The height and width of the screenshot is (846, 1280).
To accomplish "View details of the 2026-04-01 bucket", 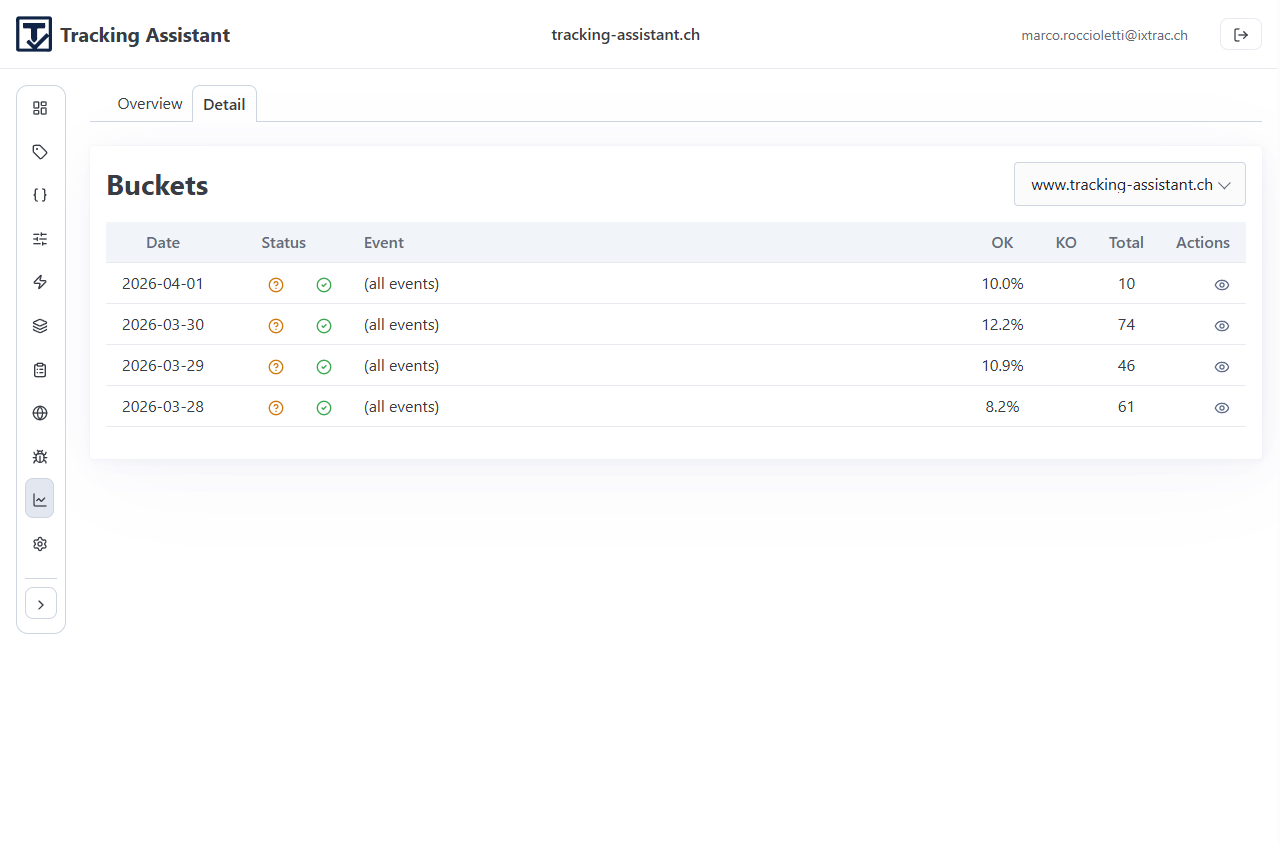I will tap(1221, 285).
